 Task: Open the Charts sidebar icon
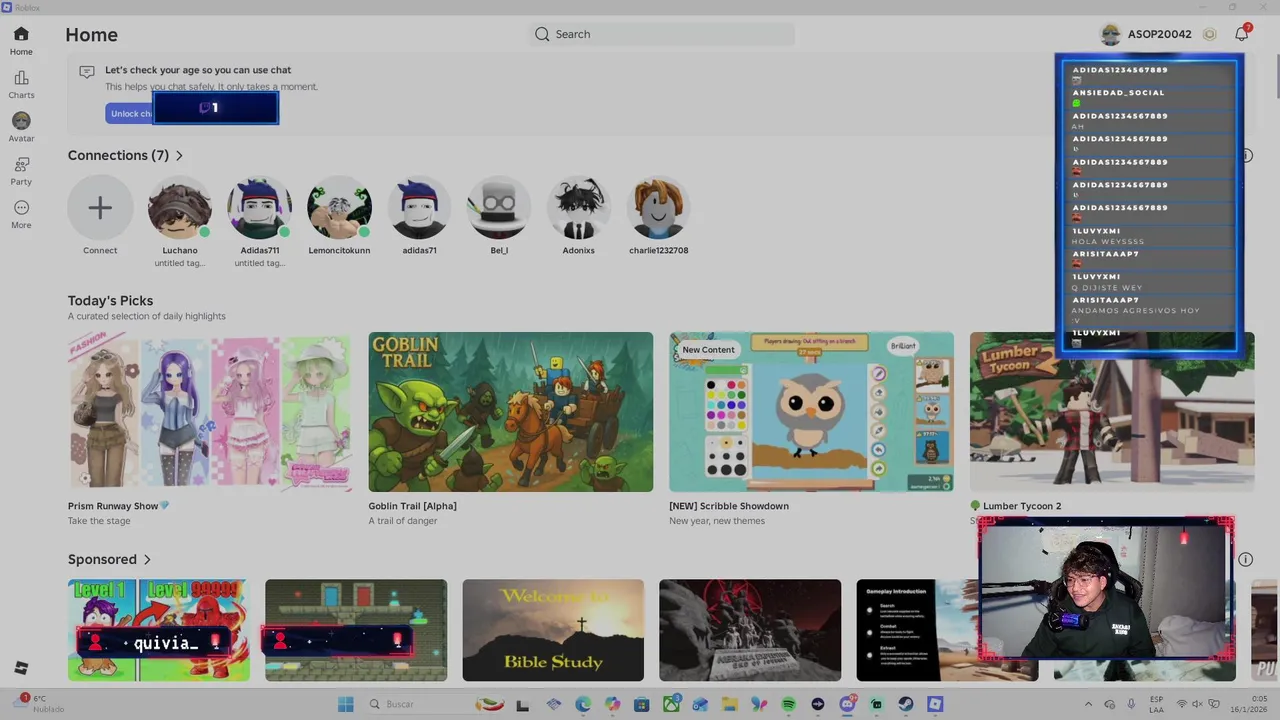pyautogui.click(x=21, y=78)
